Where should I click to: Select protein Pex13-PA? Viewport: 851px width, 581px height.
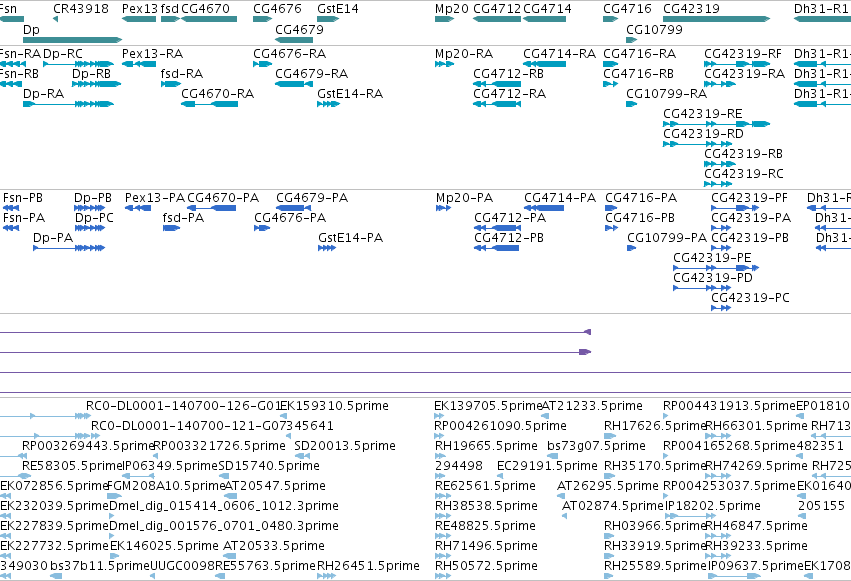[155, 198]
